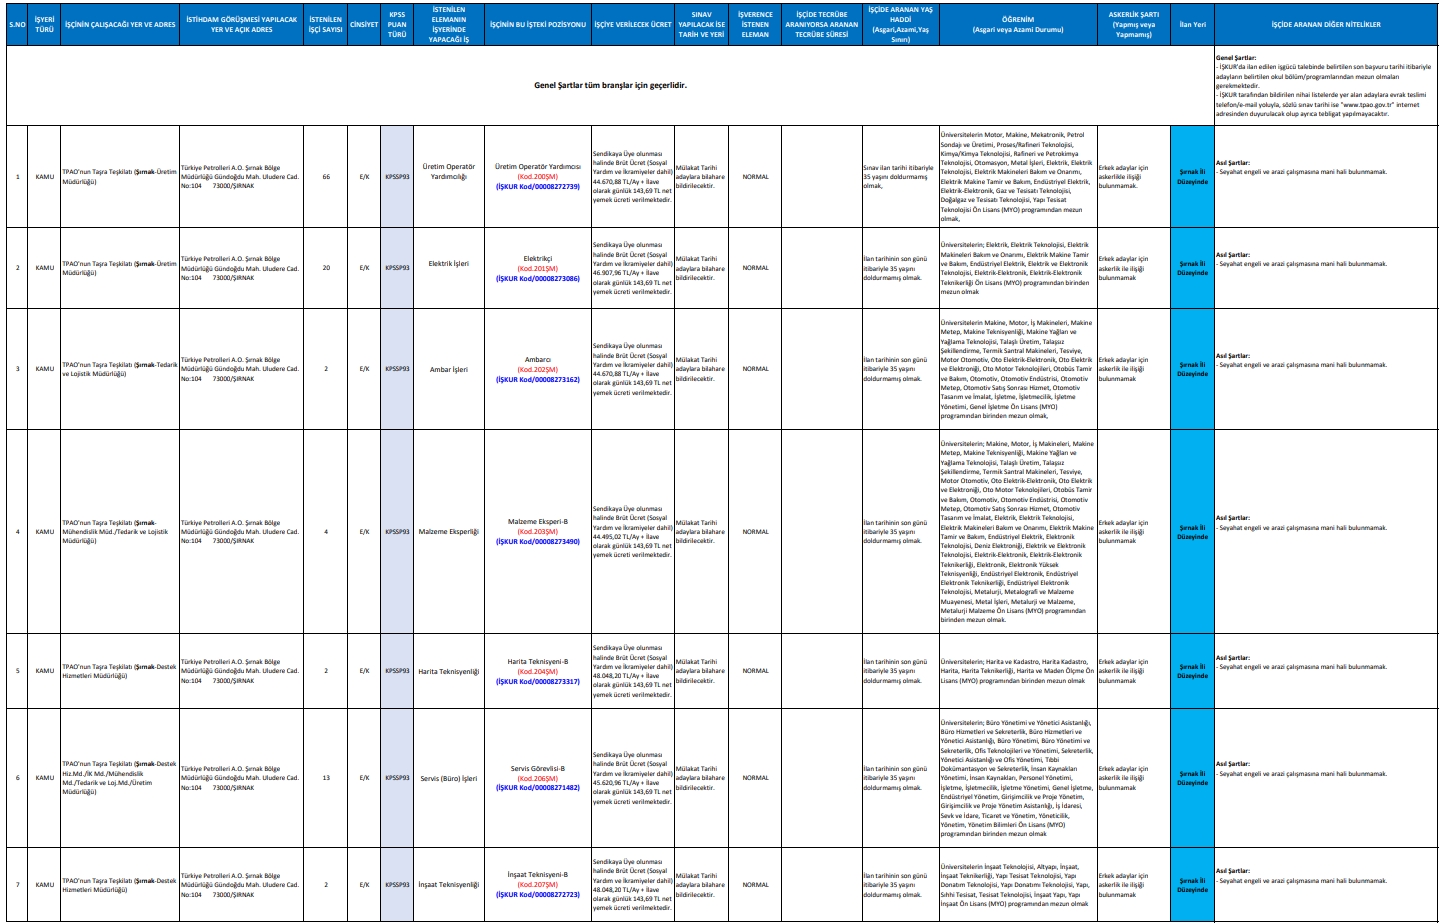1443x924 pixels.
Task: Open İnşaat Teknisyeni-B İŞKUR Kod/00008272723 link
Action: (538, 895)
